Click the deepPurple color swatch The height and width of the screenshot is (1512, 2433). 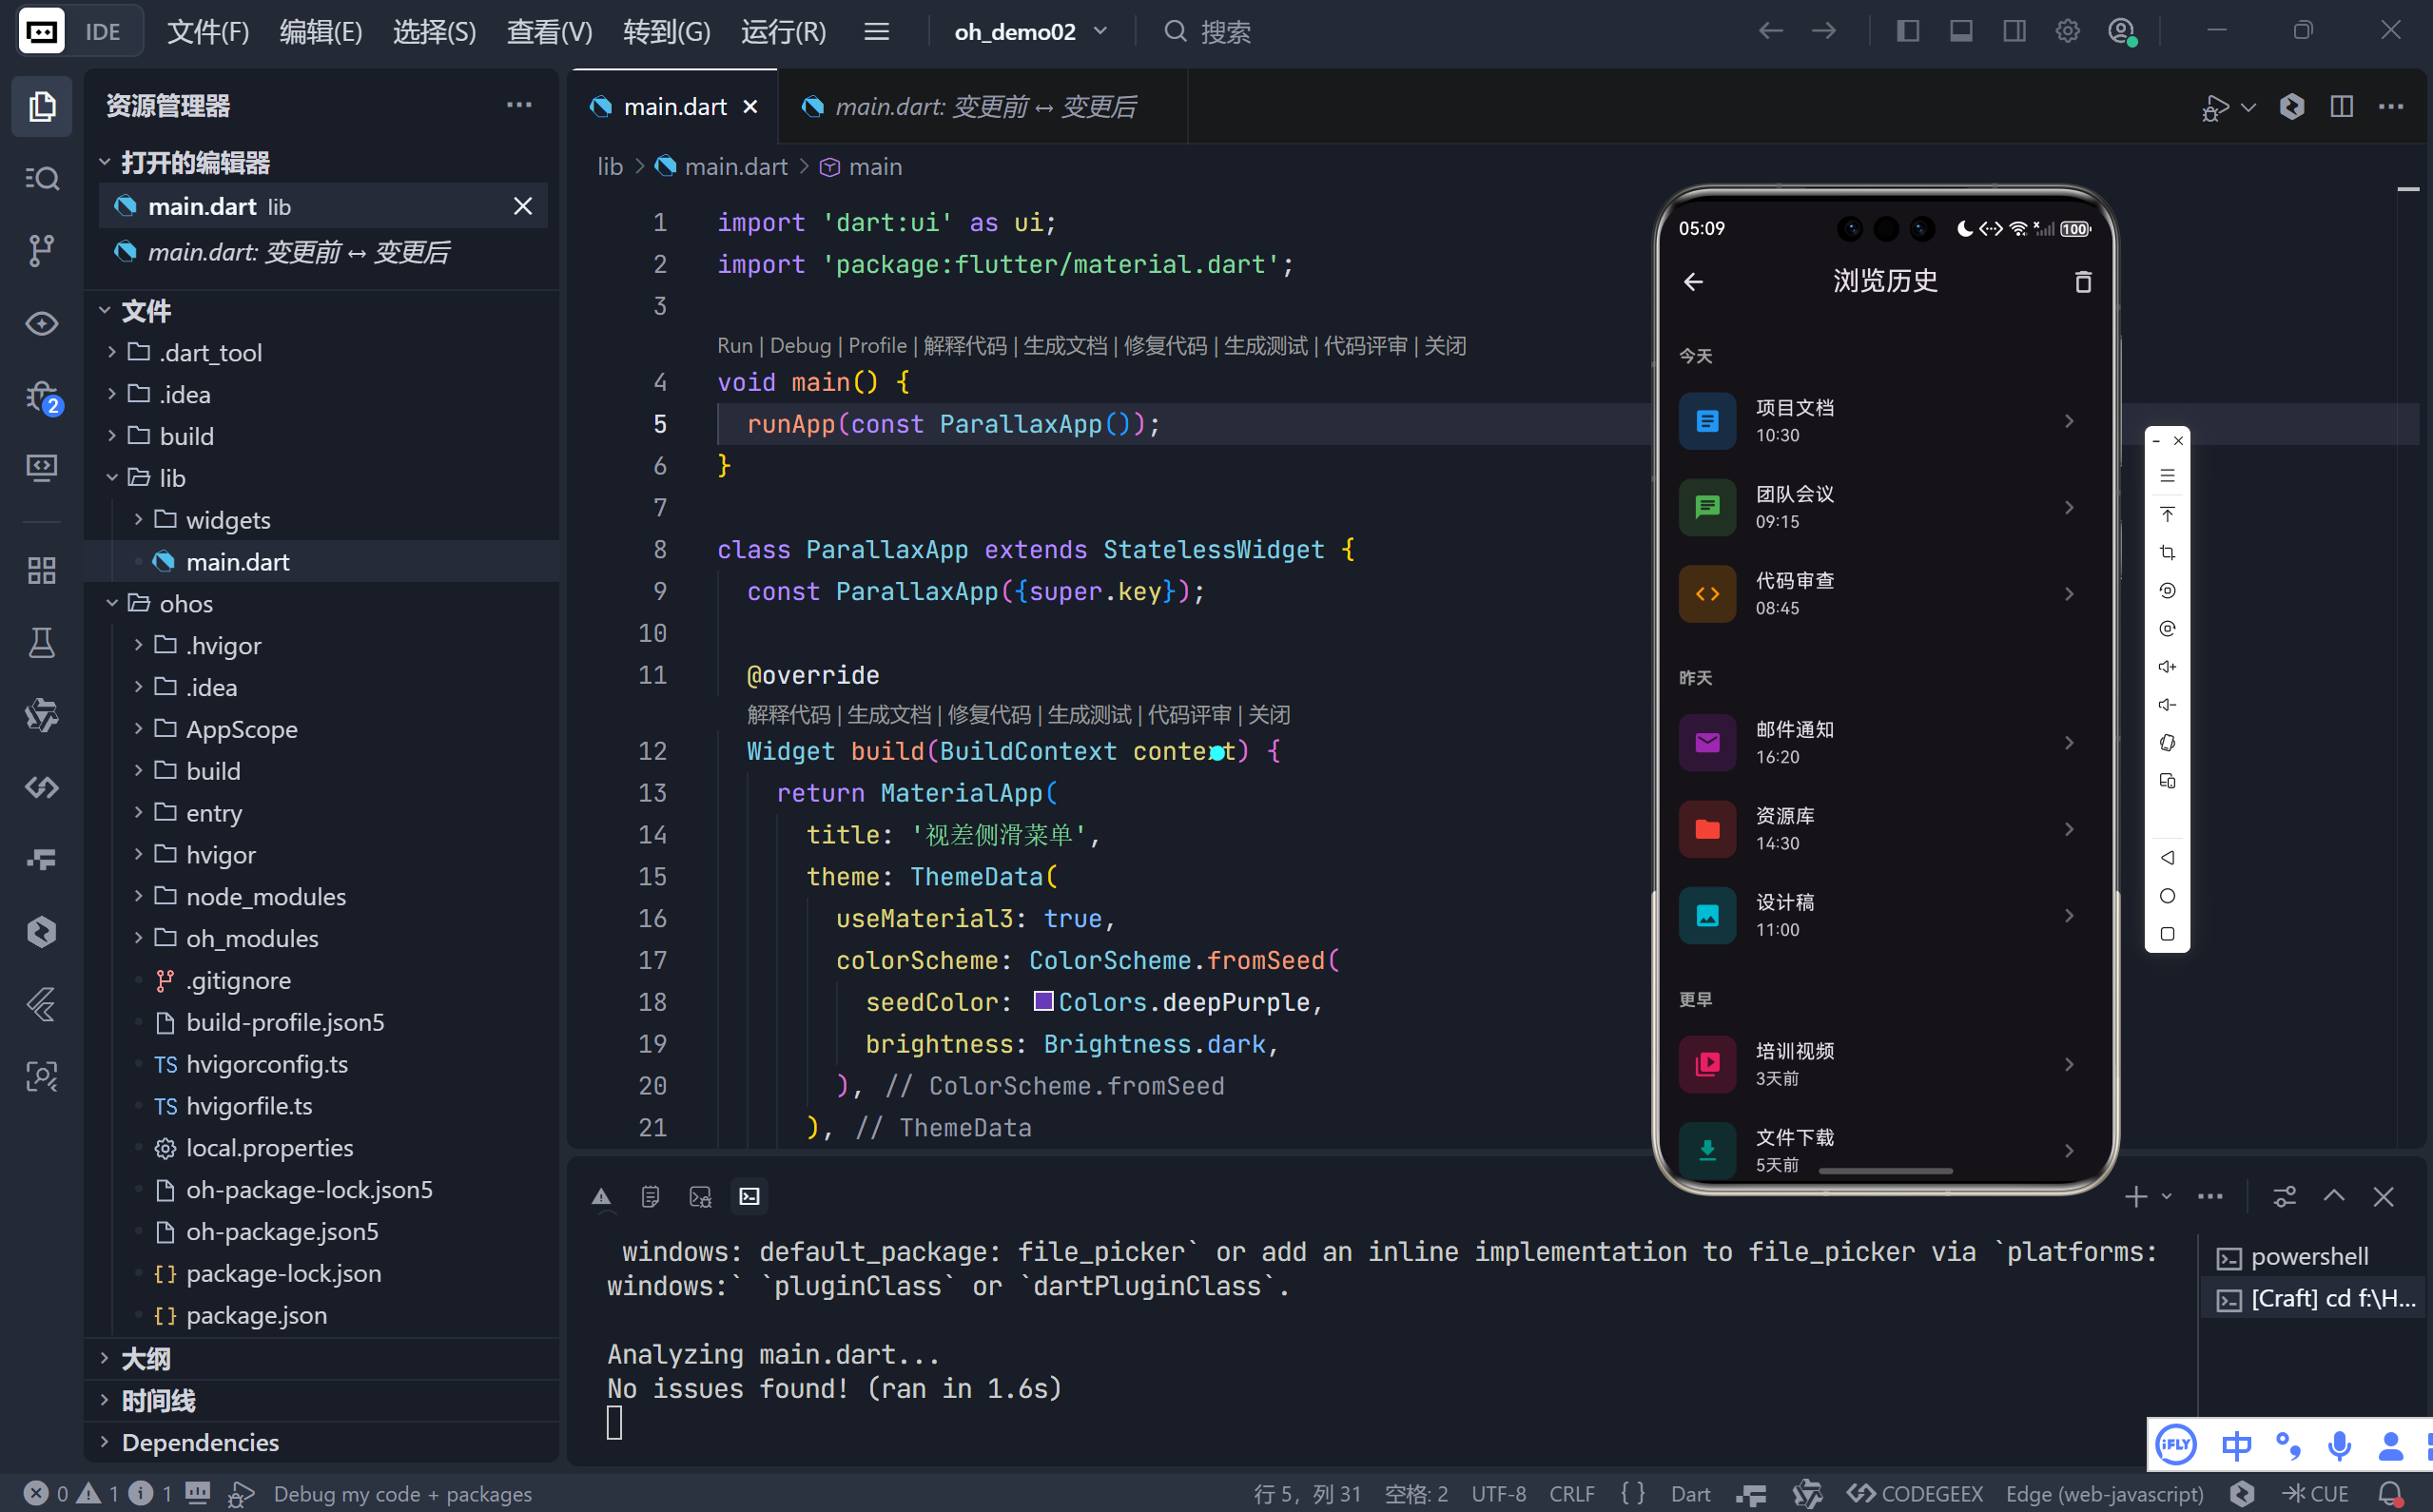tap(1043, 1001)
